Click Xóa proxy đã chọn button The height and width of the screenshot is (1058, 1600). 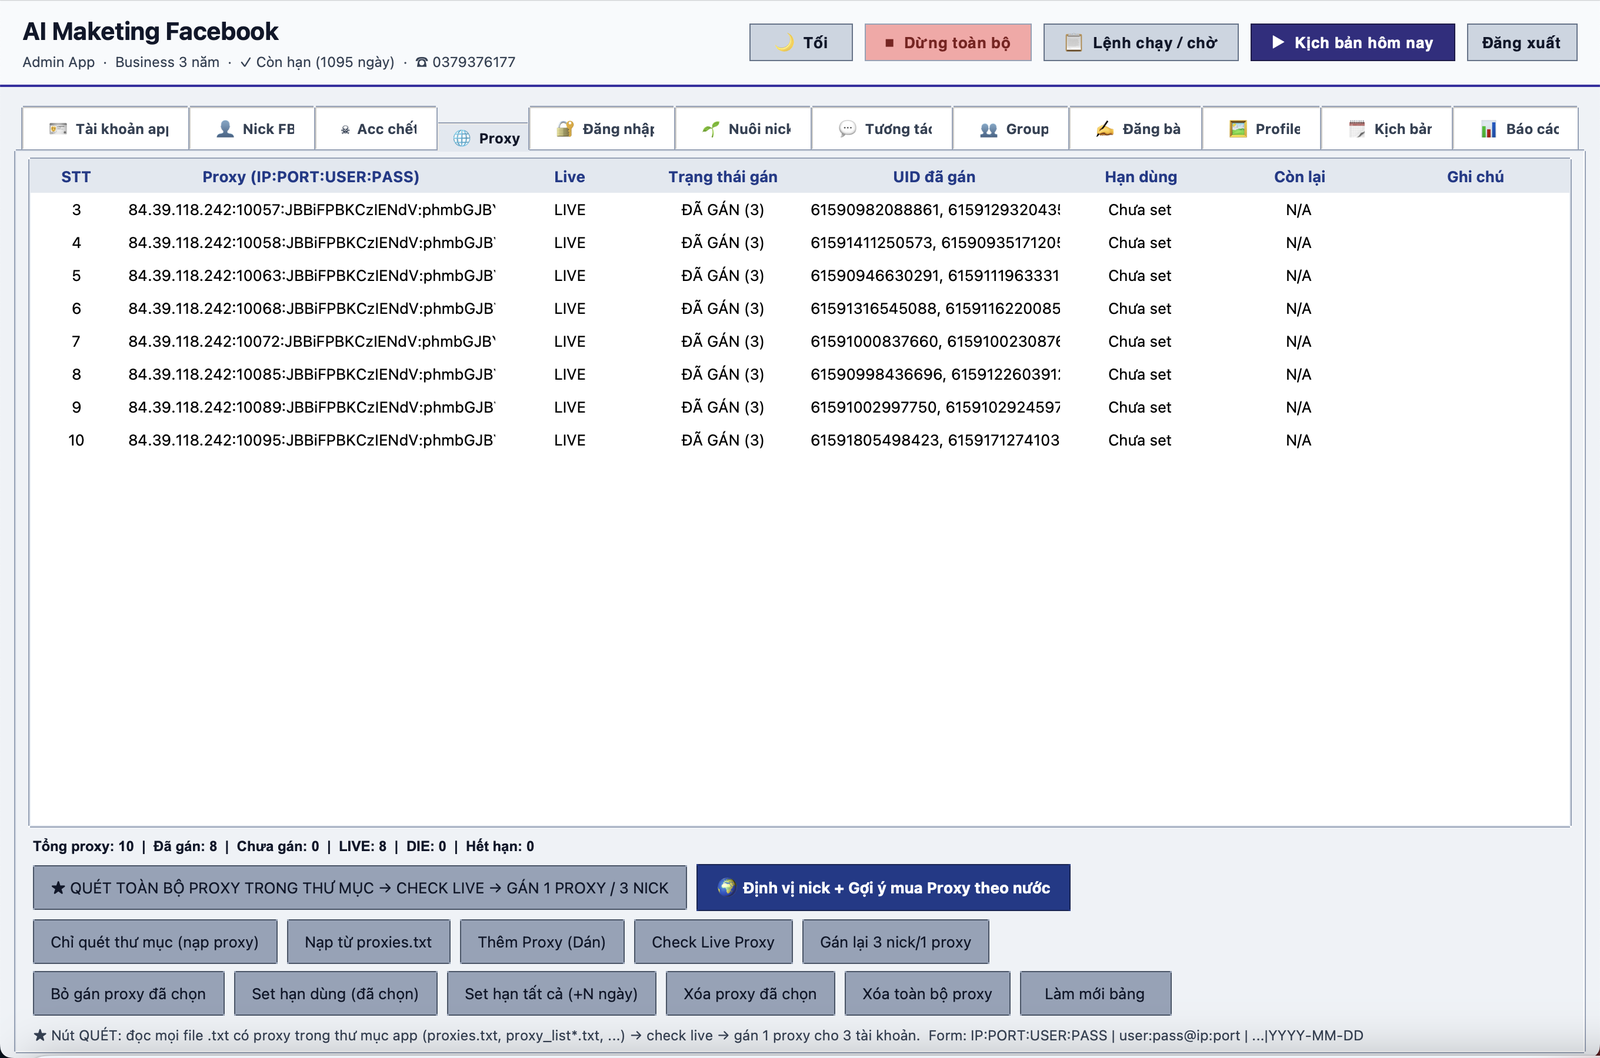(750, 994)
